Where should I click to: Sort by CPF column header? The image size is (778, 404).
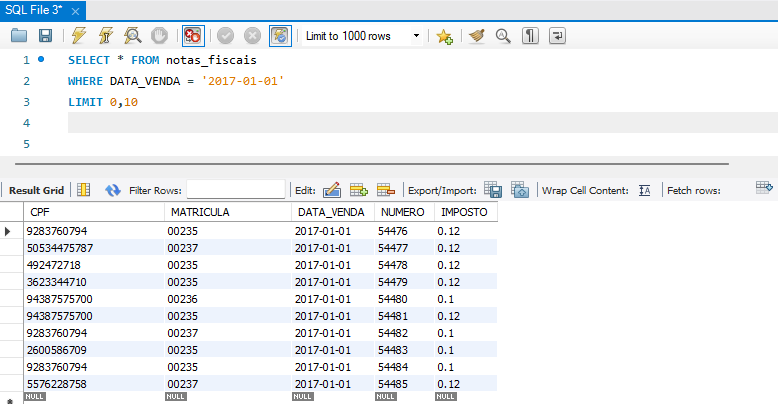tap(94, 212)
